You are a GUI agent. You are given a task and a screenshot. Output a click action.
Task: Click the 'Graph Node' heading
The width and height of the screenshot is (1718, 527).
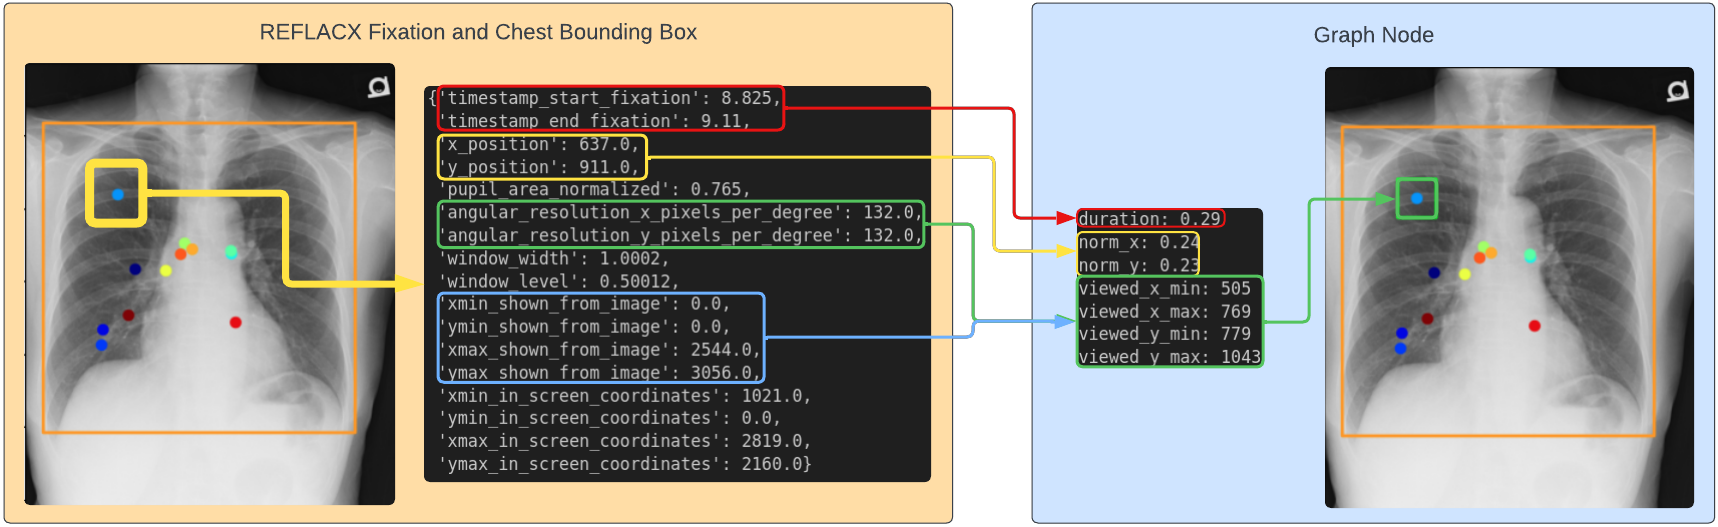[x=1373, y=35]
